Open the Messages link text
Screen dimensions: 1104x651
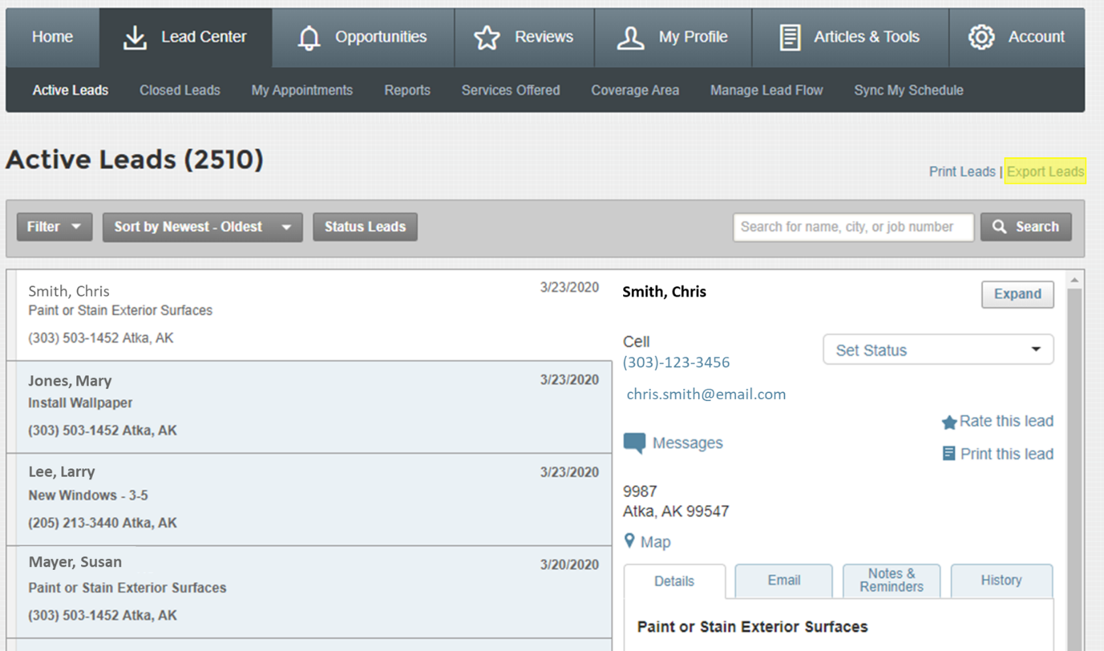(x=687, y=443)
